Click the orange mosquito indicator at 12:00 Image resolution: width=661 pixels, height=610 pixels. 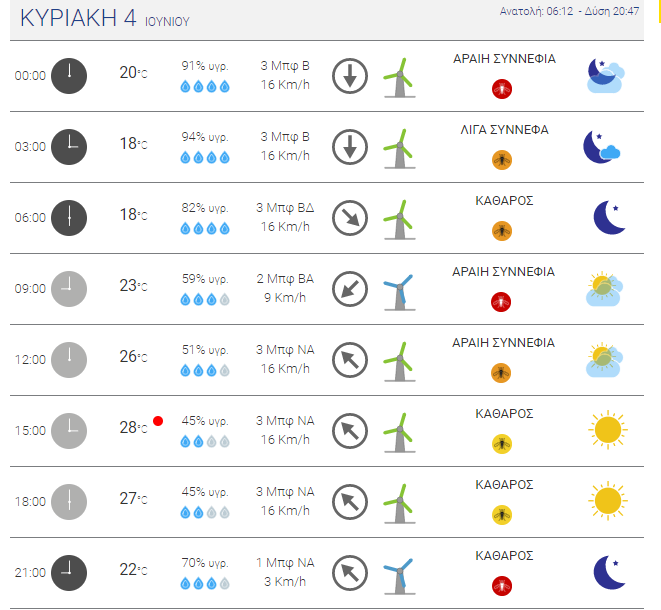click(x=501, y=373)
